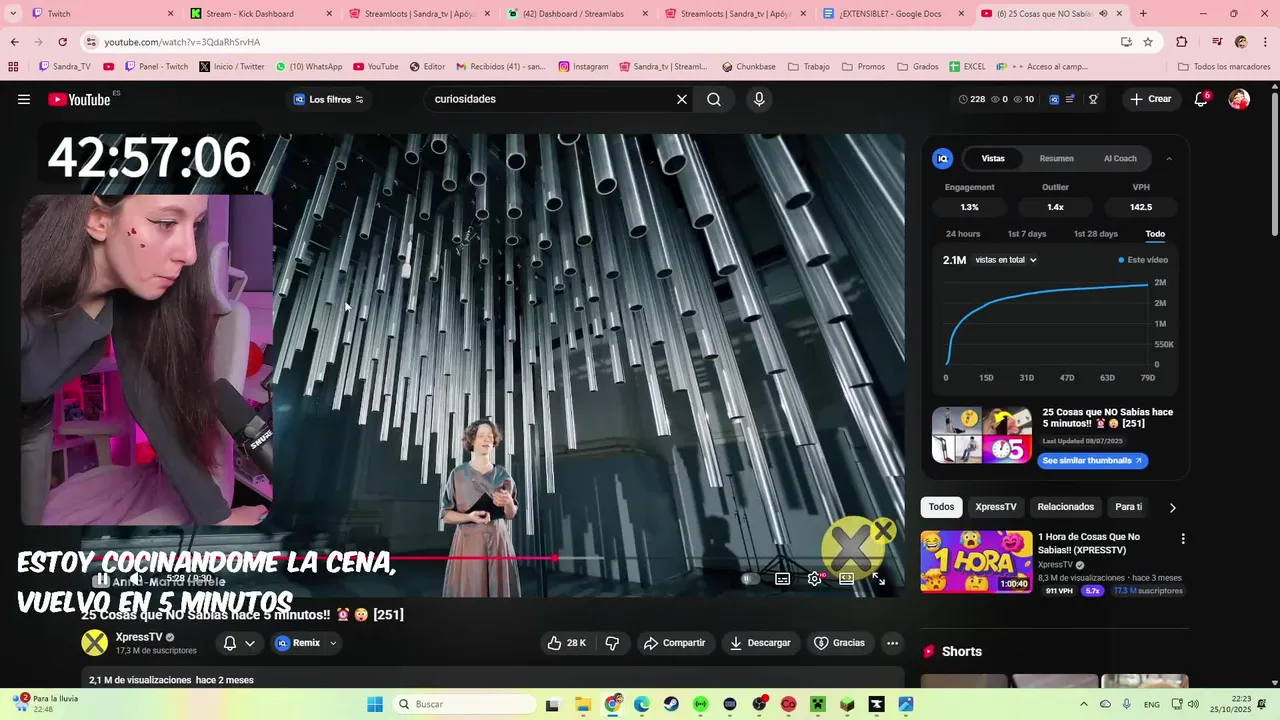The image size is (1280, 720).
Task: Start voice search with the microphone
Action: (759, 99)
